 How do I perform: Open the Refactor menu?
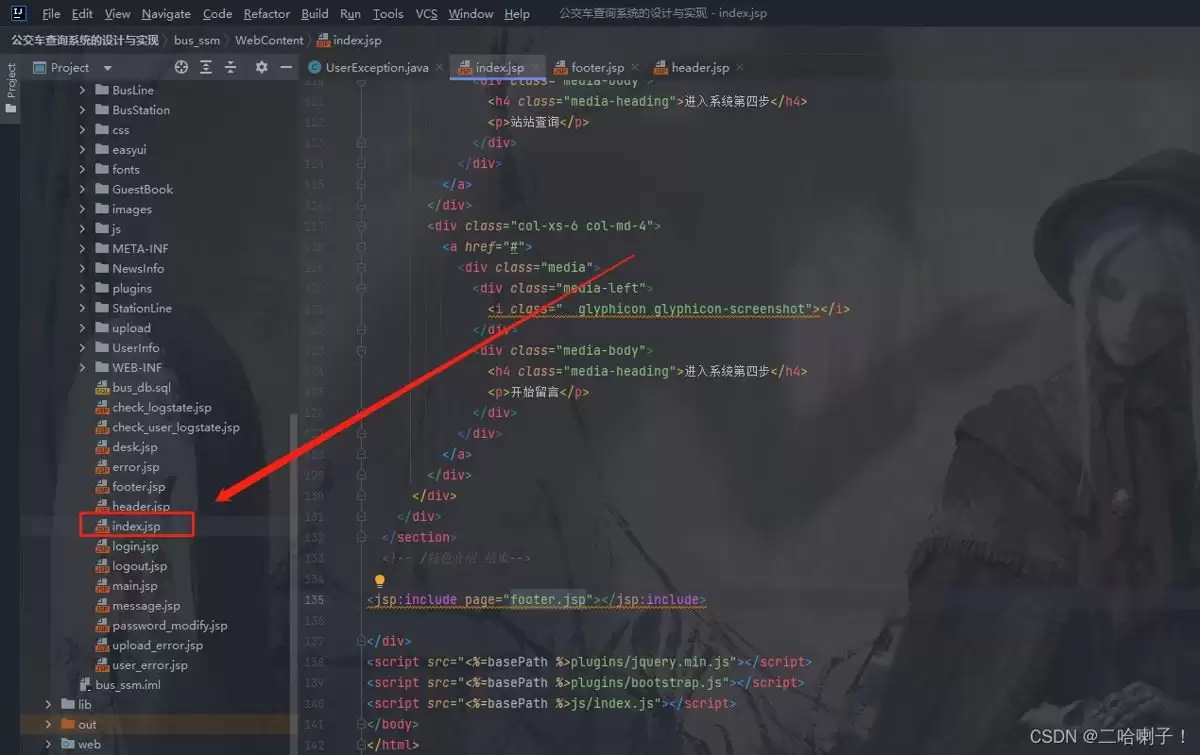pos(267,14)
